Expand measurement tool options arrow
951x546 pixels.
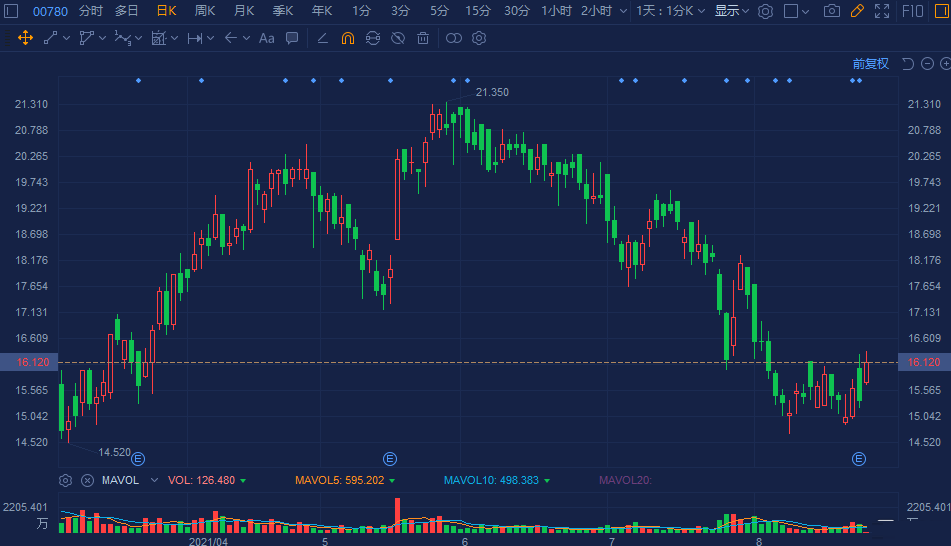point(175,38)
